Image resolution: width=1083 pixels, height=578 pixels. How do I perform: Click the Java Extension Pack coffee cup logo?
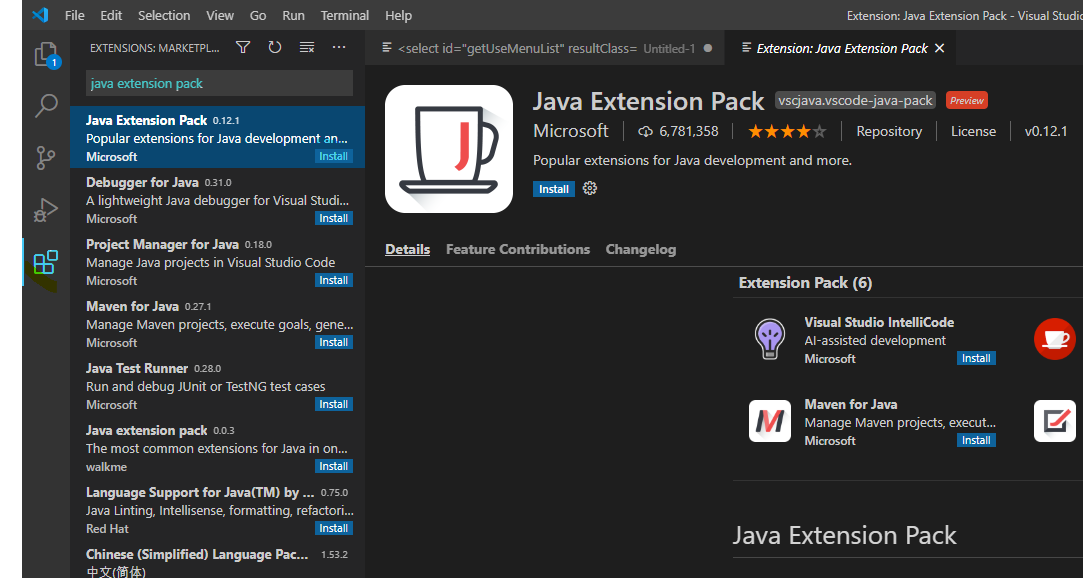click(449, 148)
